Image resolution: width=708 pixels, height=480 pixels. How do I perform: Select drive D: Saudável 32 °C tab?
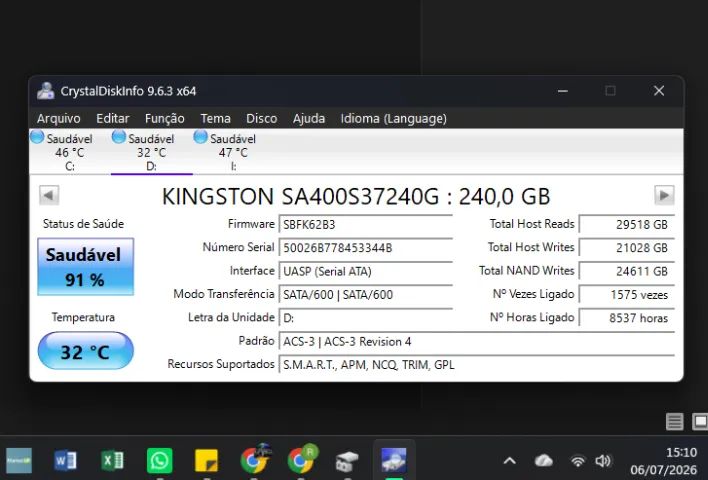[151, 152]
